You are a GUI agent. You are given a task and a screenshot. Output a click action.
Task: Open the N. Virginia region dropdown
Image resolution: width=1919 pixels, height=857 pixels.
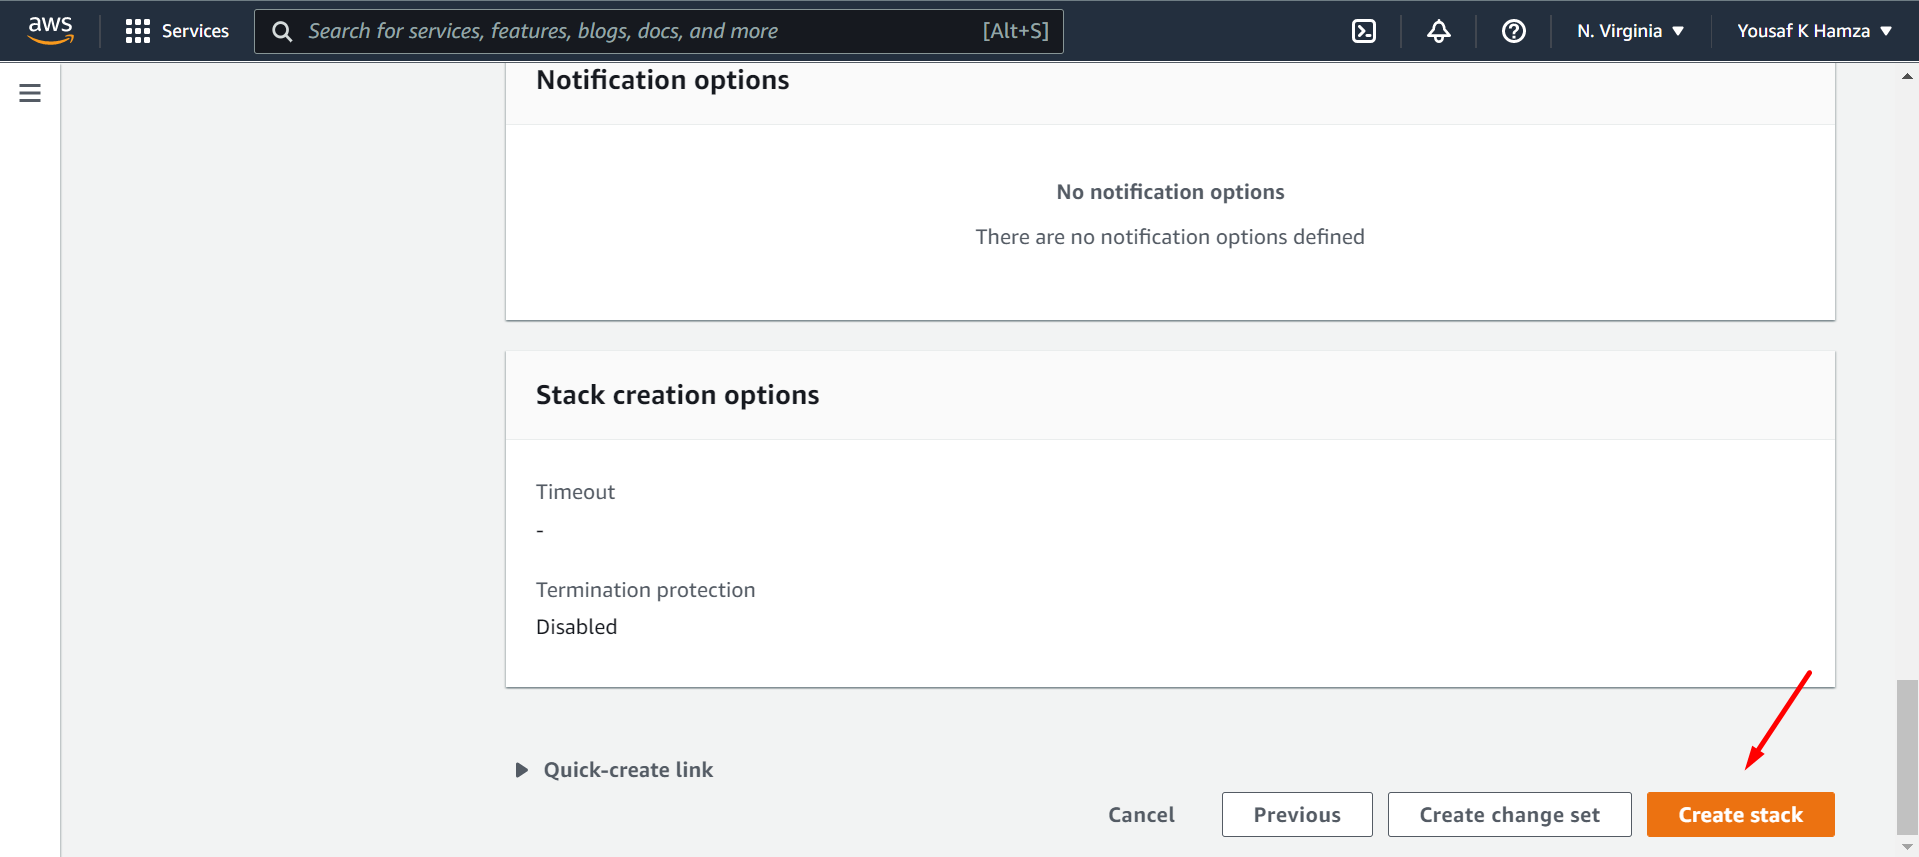tap(1630, 31)
